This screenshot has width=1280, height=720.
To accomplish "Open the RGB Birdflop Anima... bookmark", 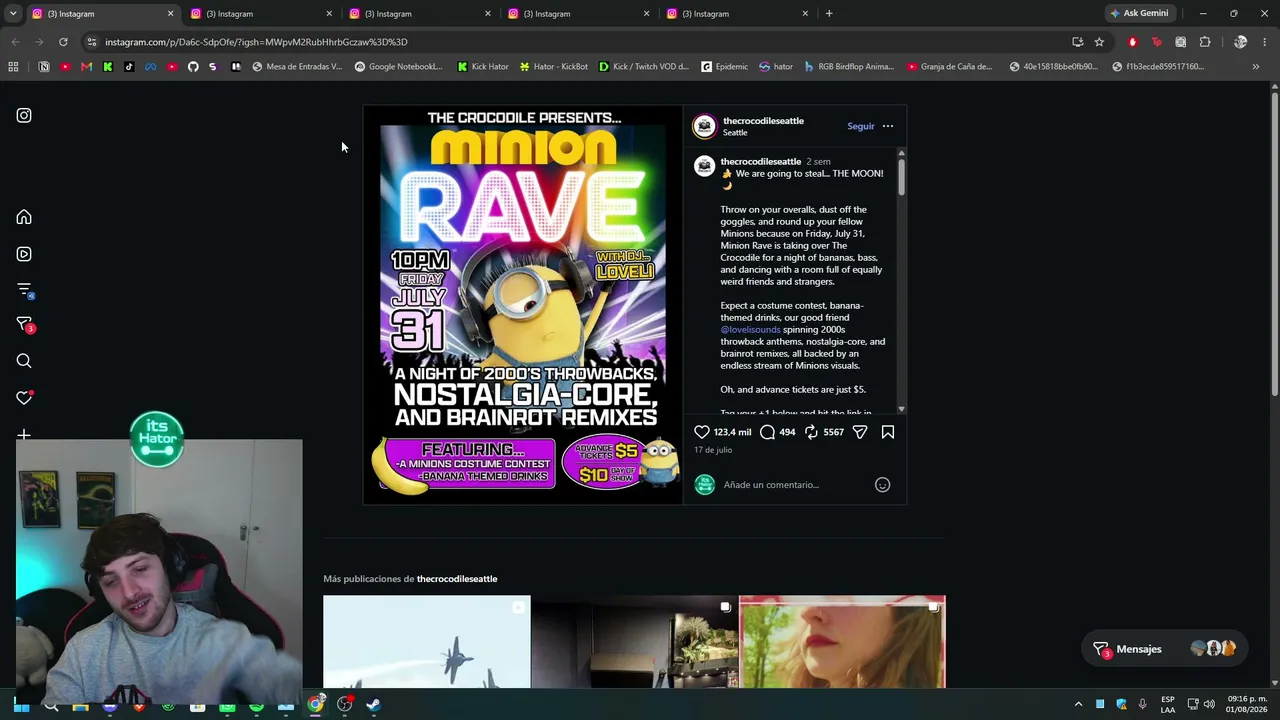I will [x=849, y=67].
